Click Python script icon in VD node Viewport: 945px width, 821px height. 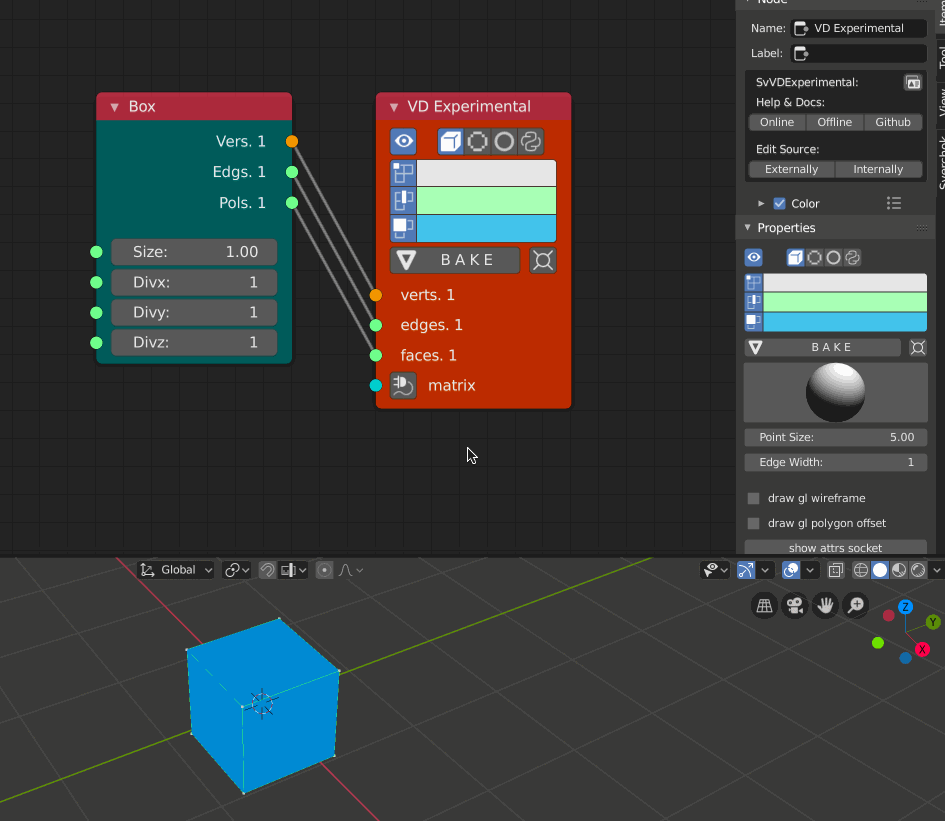pos(531,142)
